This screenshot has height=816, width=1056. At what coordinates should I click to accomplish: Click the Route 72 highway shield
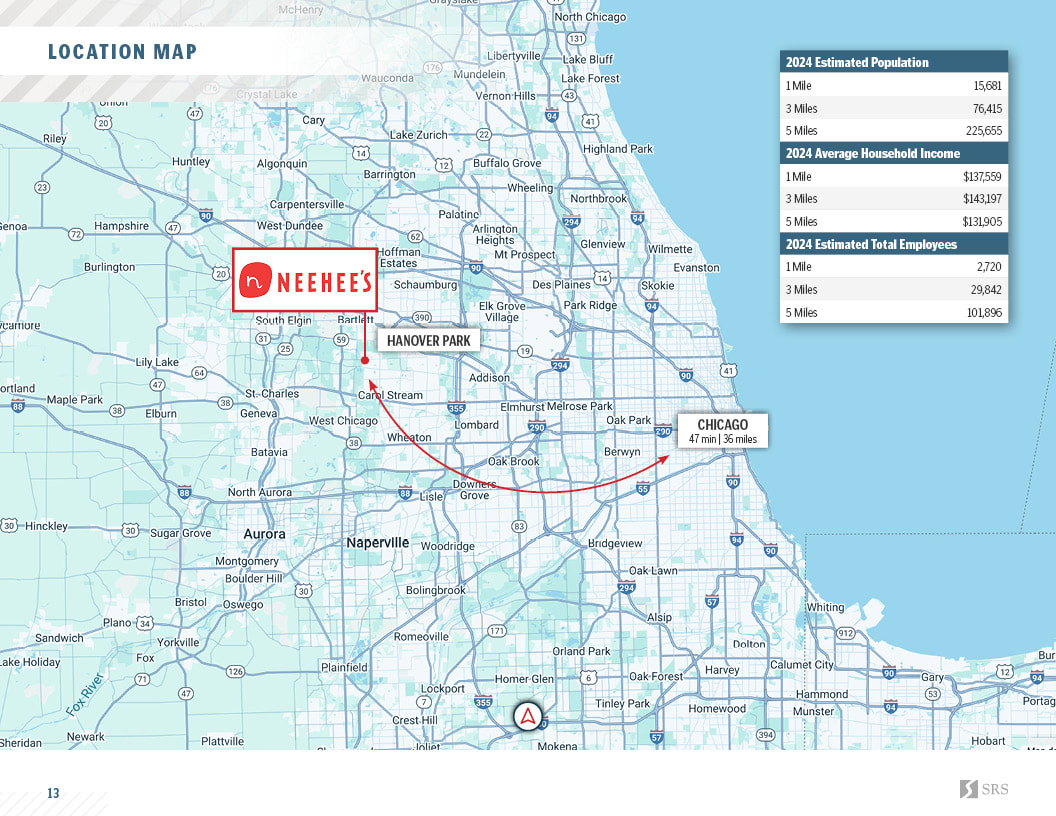click(x=75, y=234)
